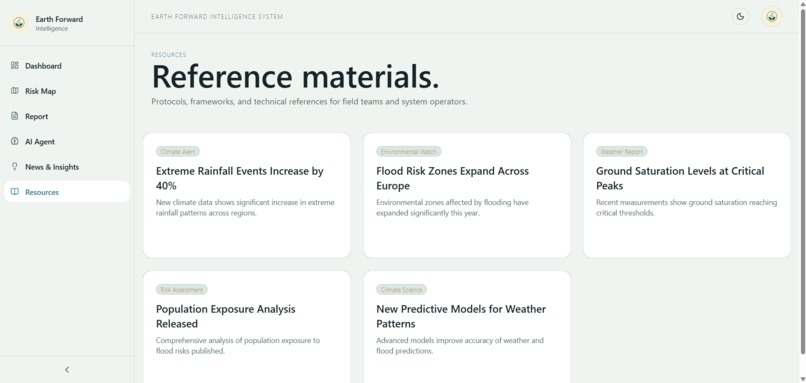Image resolution: width=806 pixels, height=383 pixels.
Task: Open 'New Predictive Models for Weather Patterns' card
Action: point(467,327)
